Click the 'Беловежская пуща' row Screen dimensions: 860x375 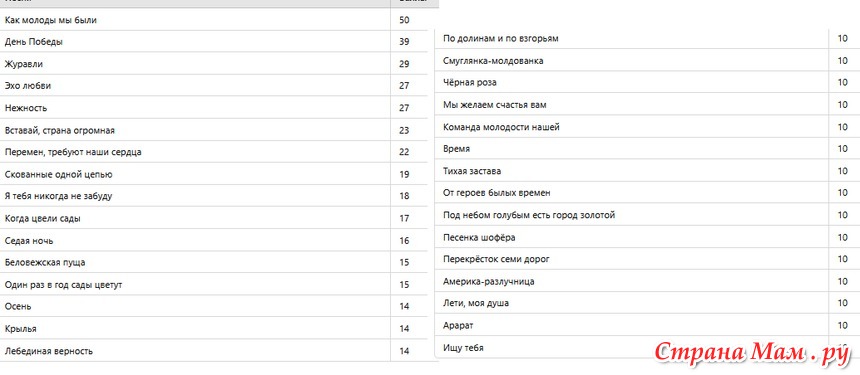pos(214,262)
